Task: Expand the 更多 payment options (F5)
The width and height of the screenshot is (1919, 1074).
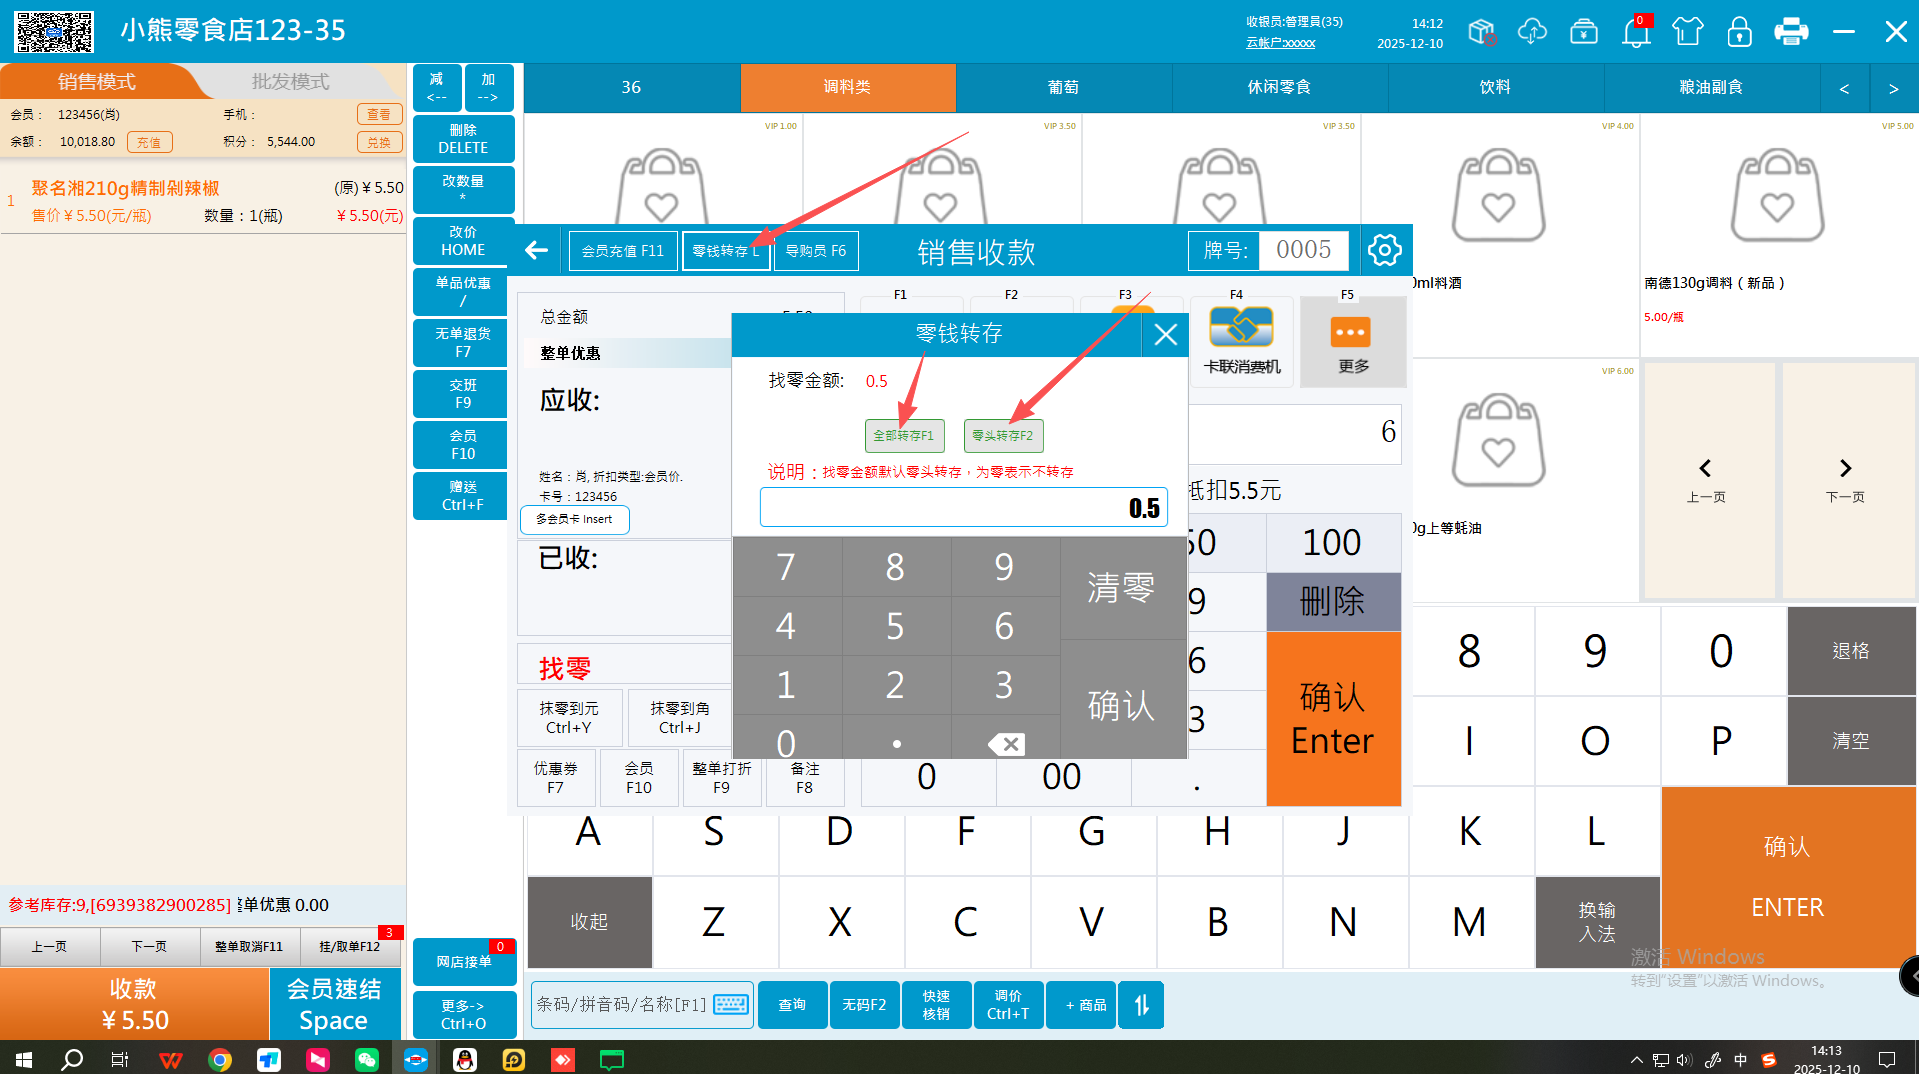Action: coord(1352,342)
